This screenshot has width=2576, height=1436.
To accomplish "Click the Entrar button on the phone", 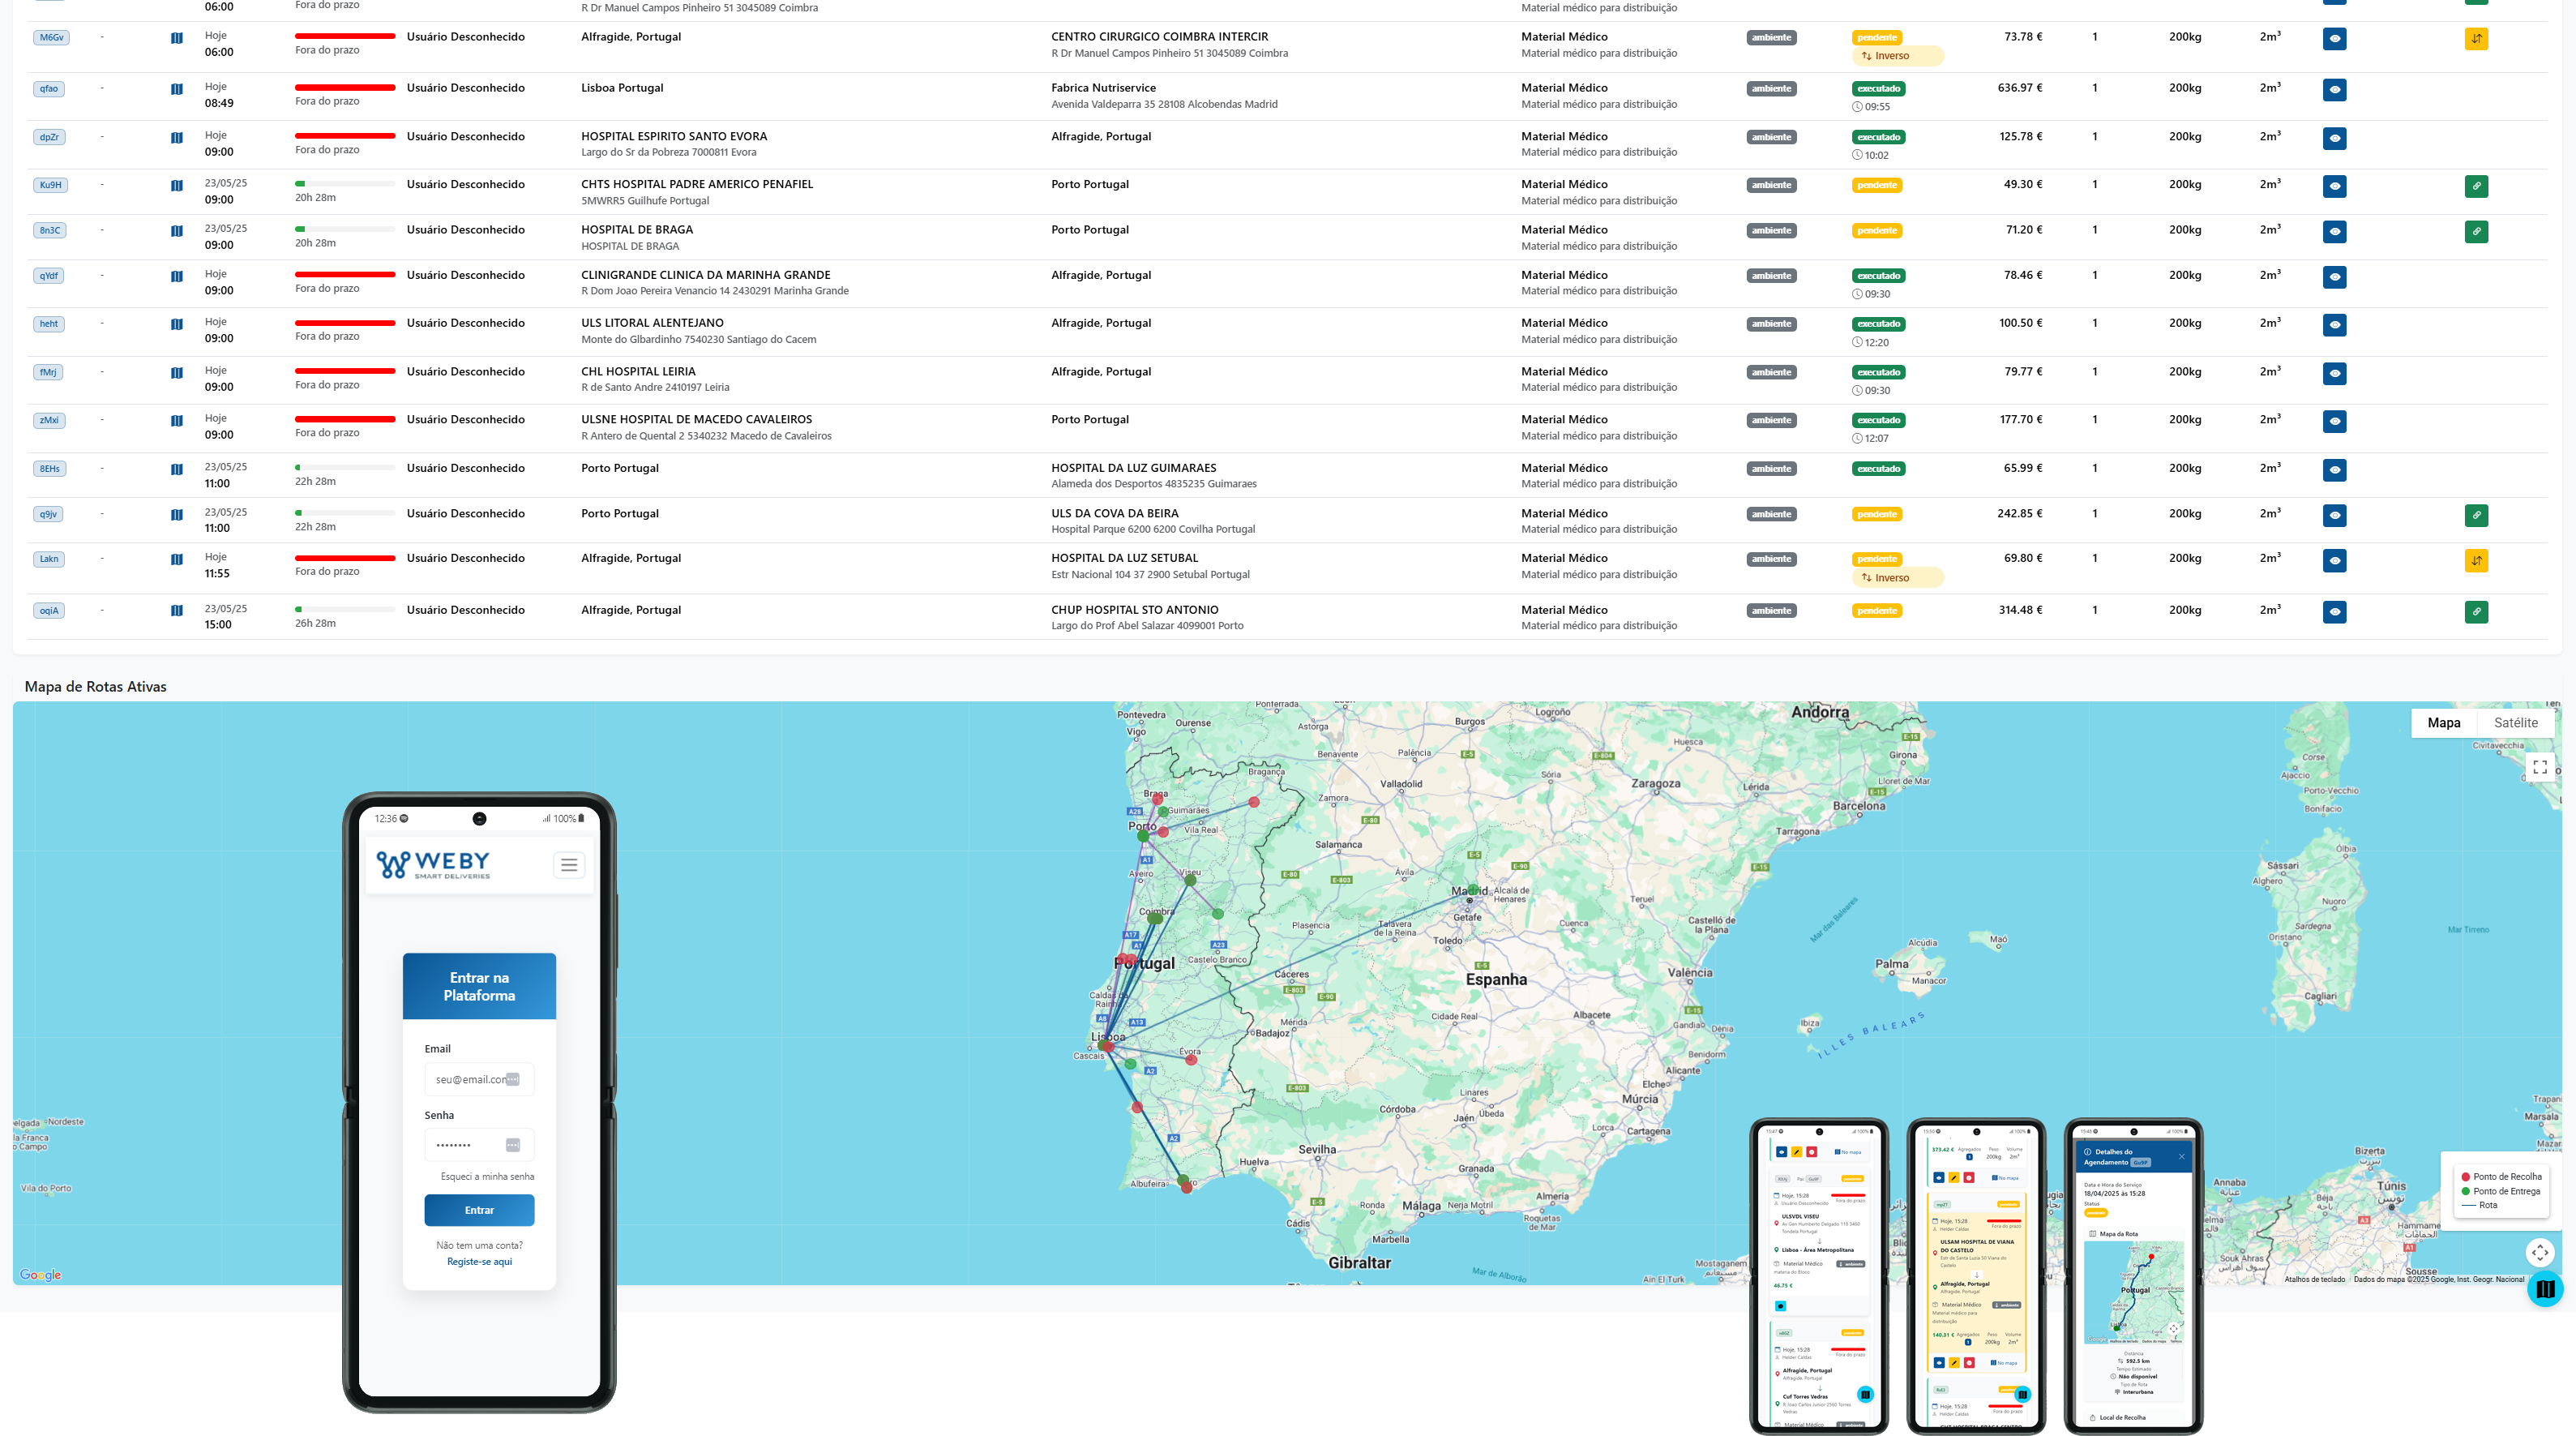I will tap(479, 1210).
